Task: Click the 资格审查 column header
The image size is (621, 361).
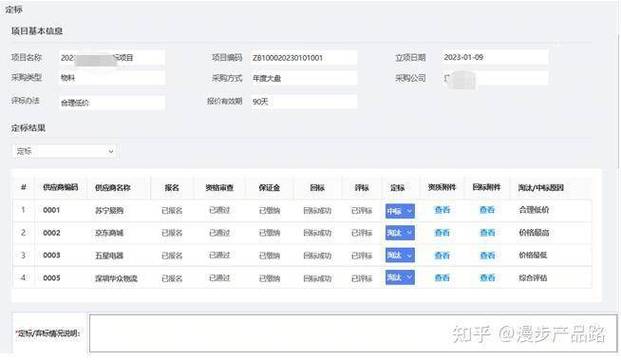Action: (x=219, y=188)
